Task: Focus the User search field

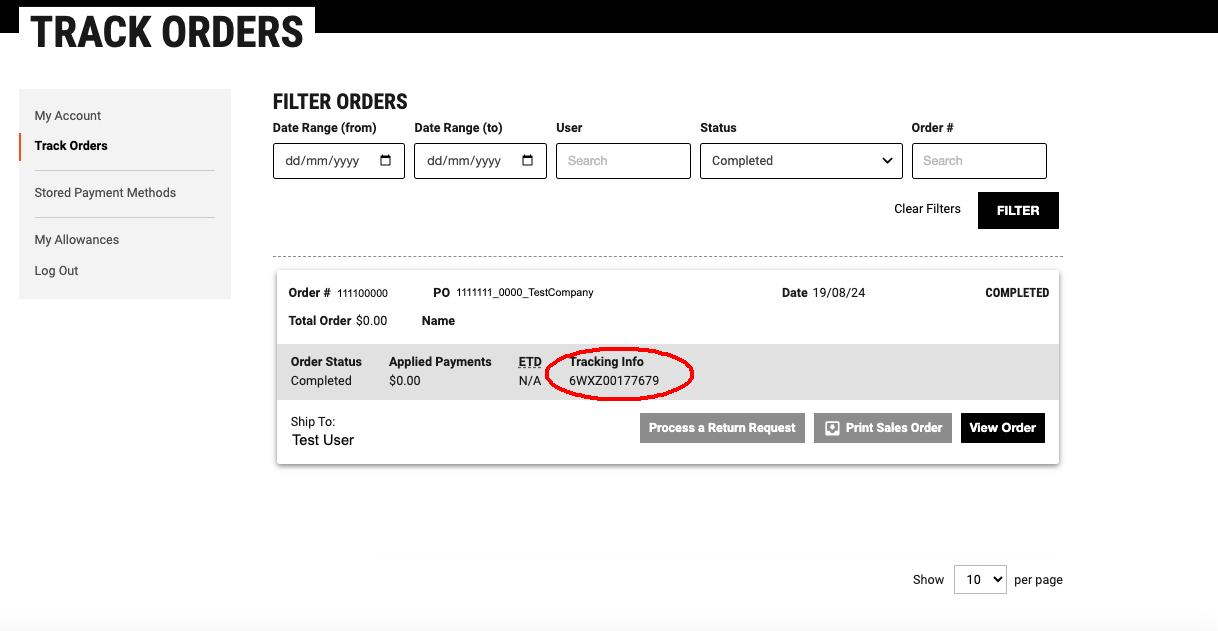Action: [x=623, y=161]
